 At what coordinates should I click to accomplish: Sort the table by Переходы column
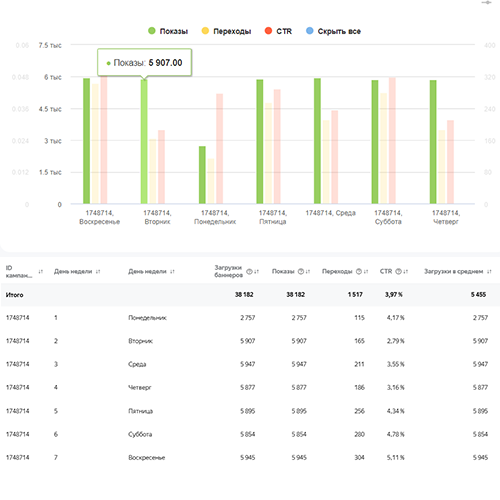366,272
